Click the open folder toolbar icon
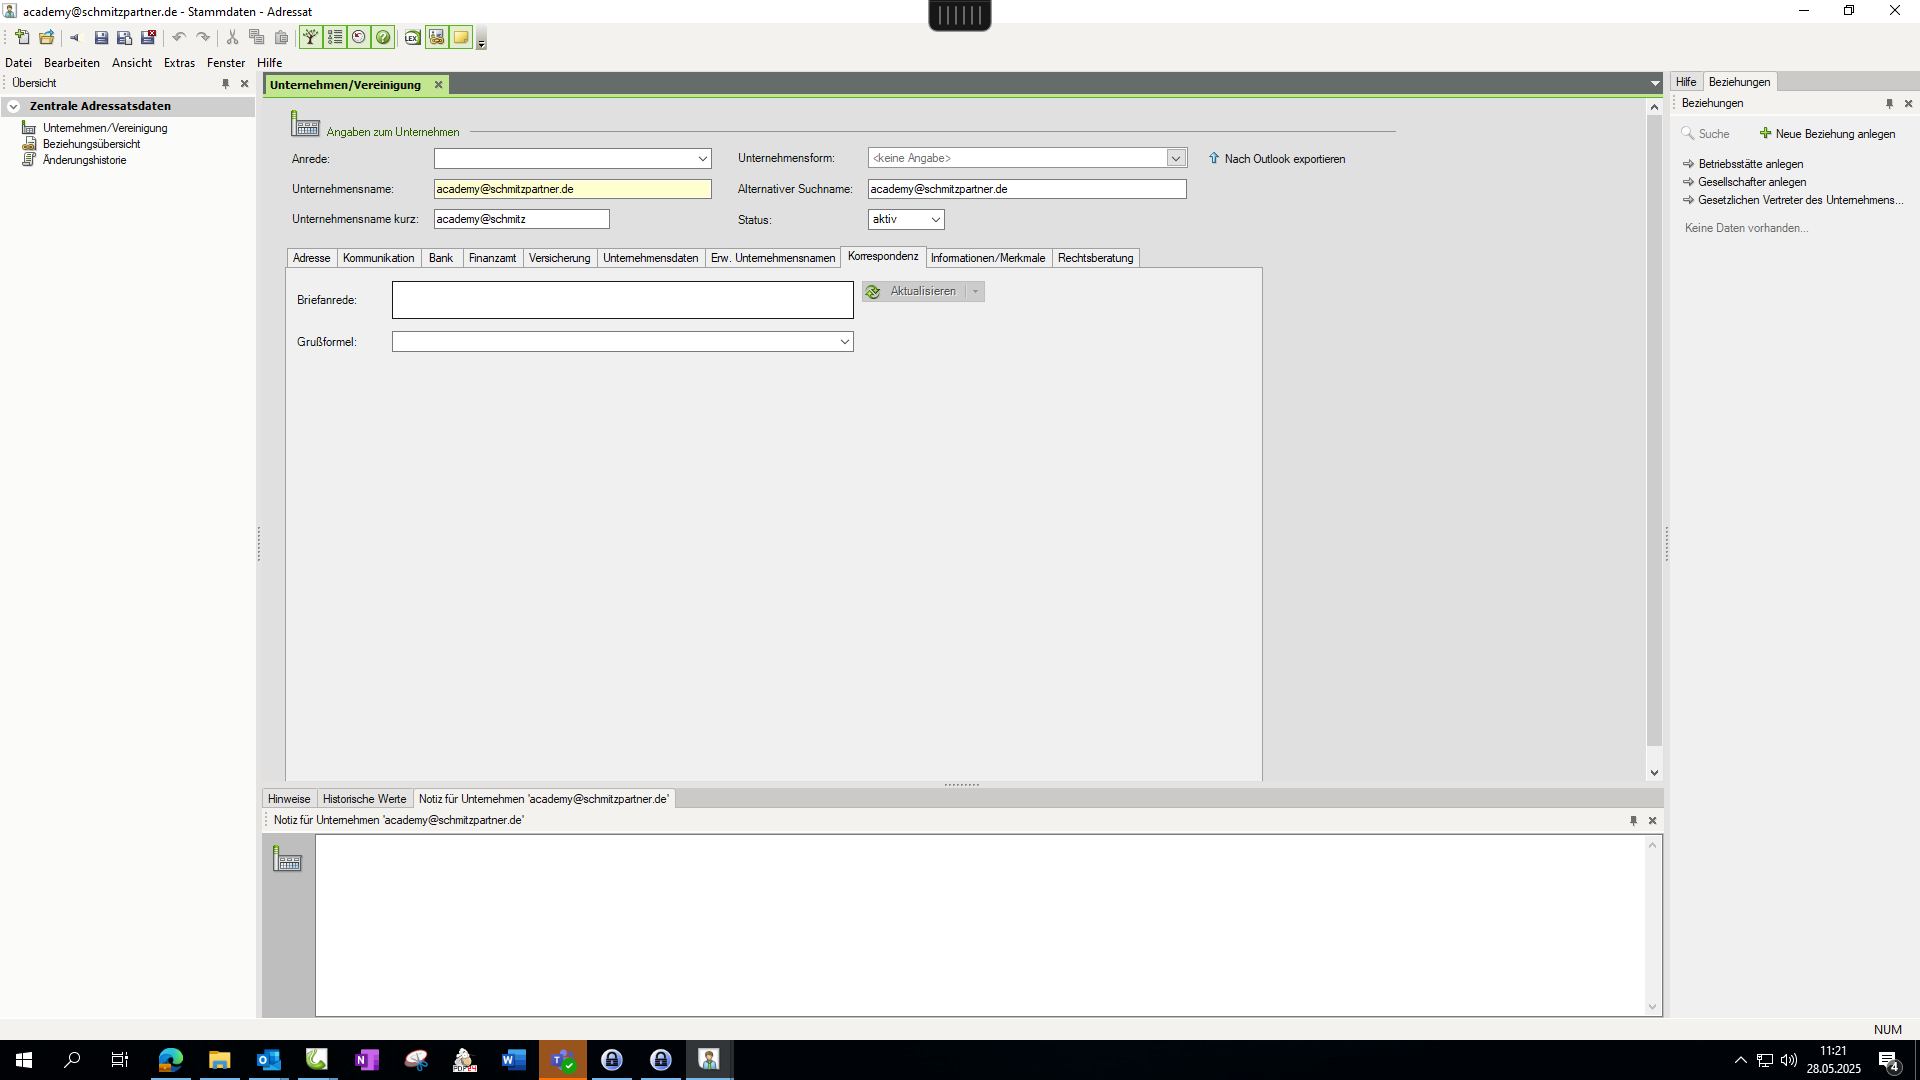The height and width of the screenshot is (1080, 1920). point(46,37)
